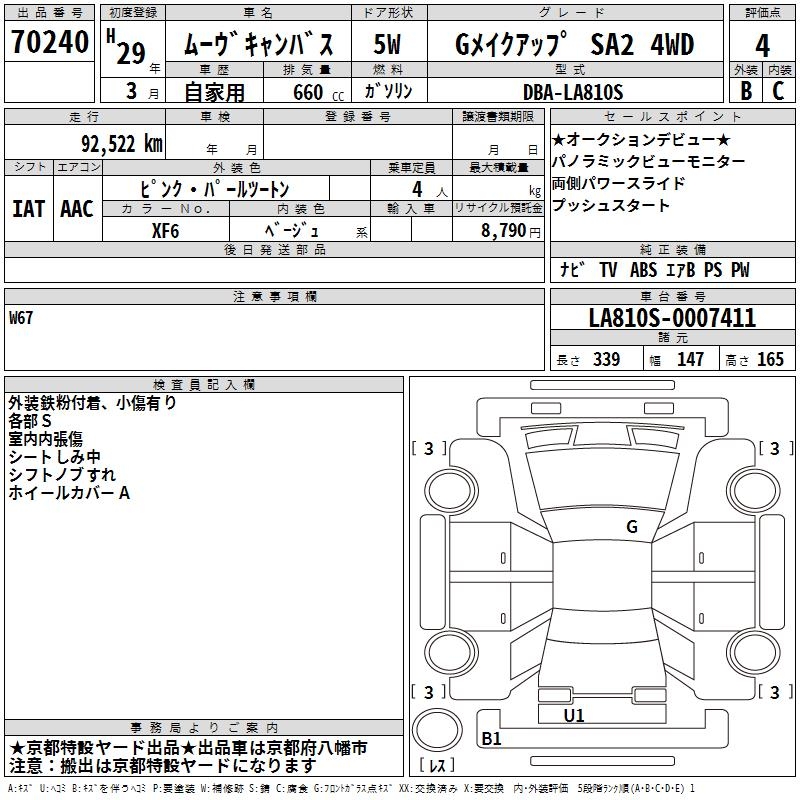Screen dimensions: 800x800
Task: Click the U1 dent mark on the diagram
Action: pos(574,716)
